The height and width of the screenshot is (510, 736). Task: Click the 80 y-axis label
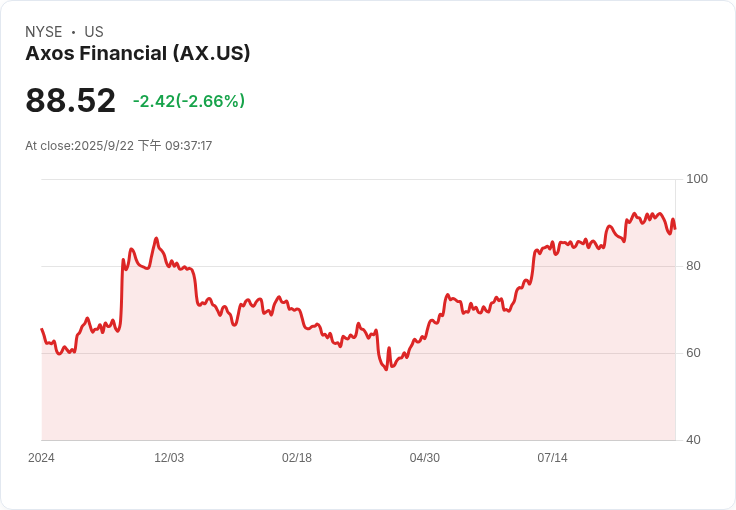pos(693,266)
